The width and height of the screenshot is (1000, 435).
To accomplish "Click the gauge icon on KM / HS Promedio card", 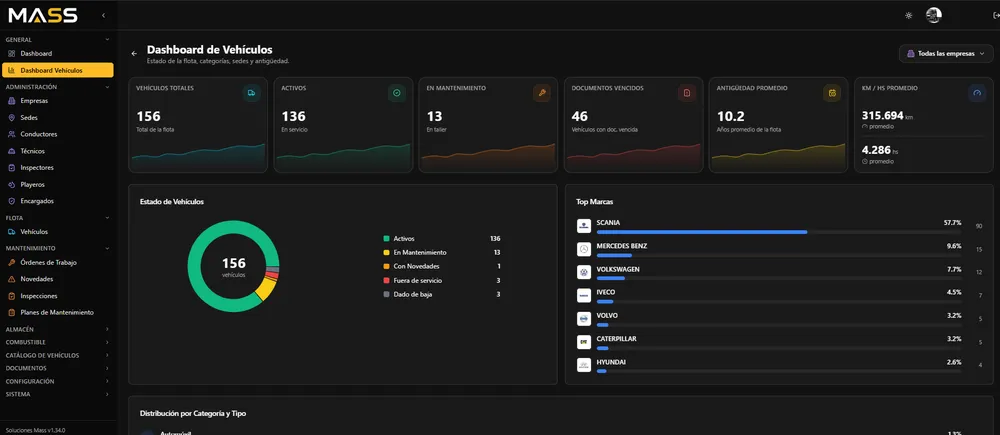I will pos(977,93).
